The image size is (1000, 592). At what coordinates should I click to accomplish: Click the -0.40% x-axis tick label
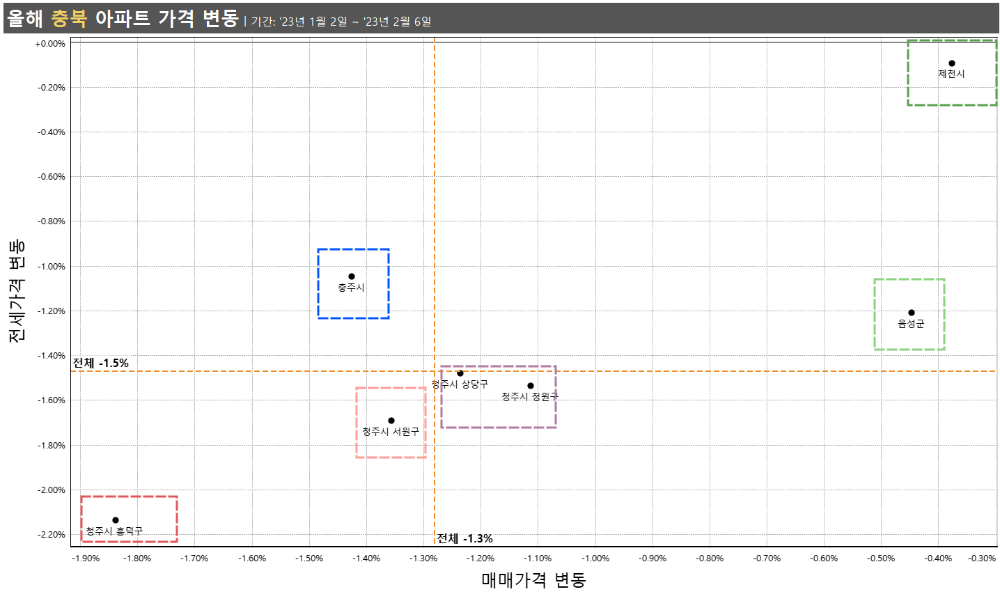tap(938, 558)
